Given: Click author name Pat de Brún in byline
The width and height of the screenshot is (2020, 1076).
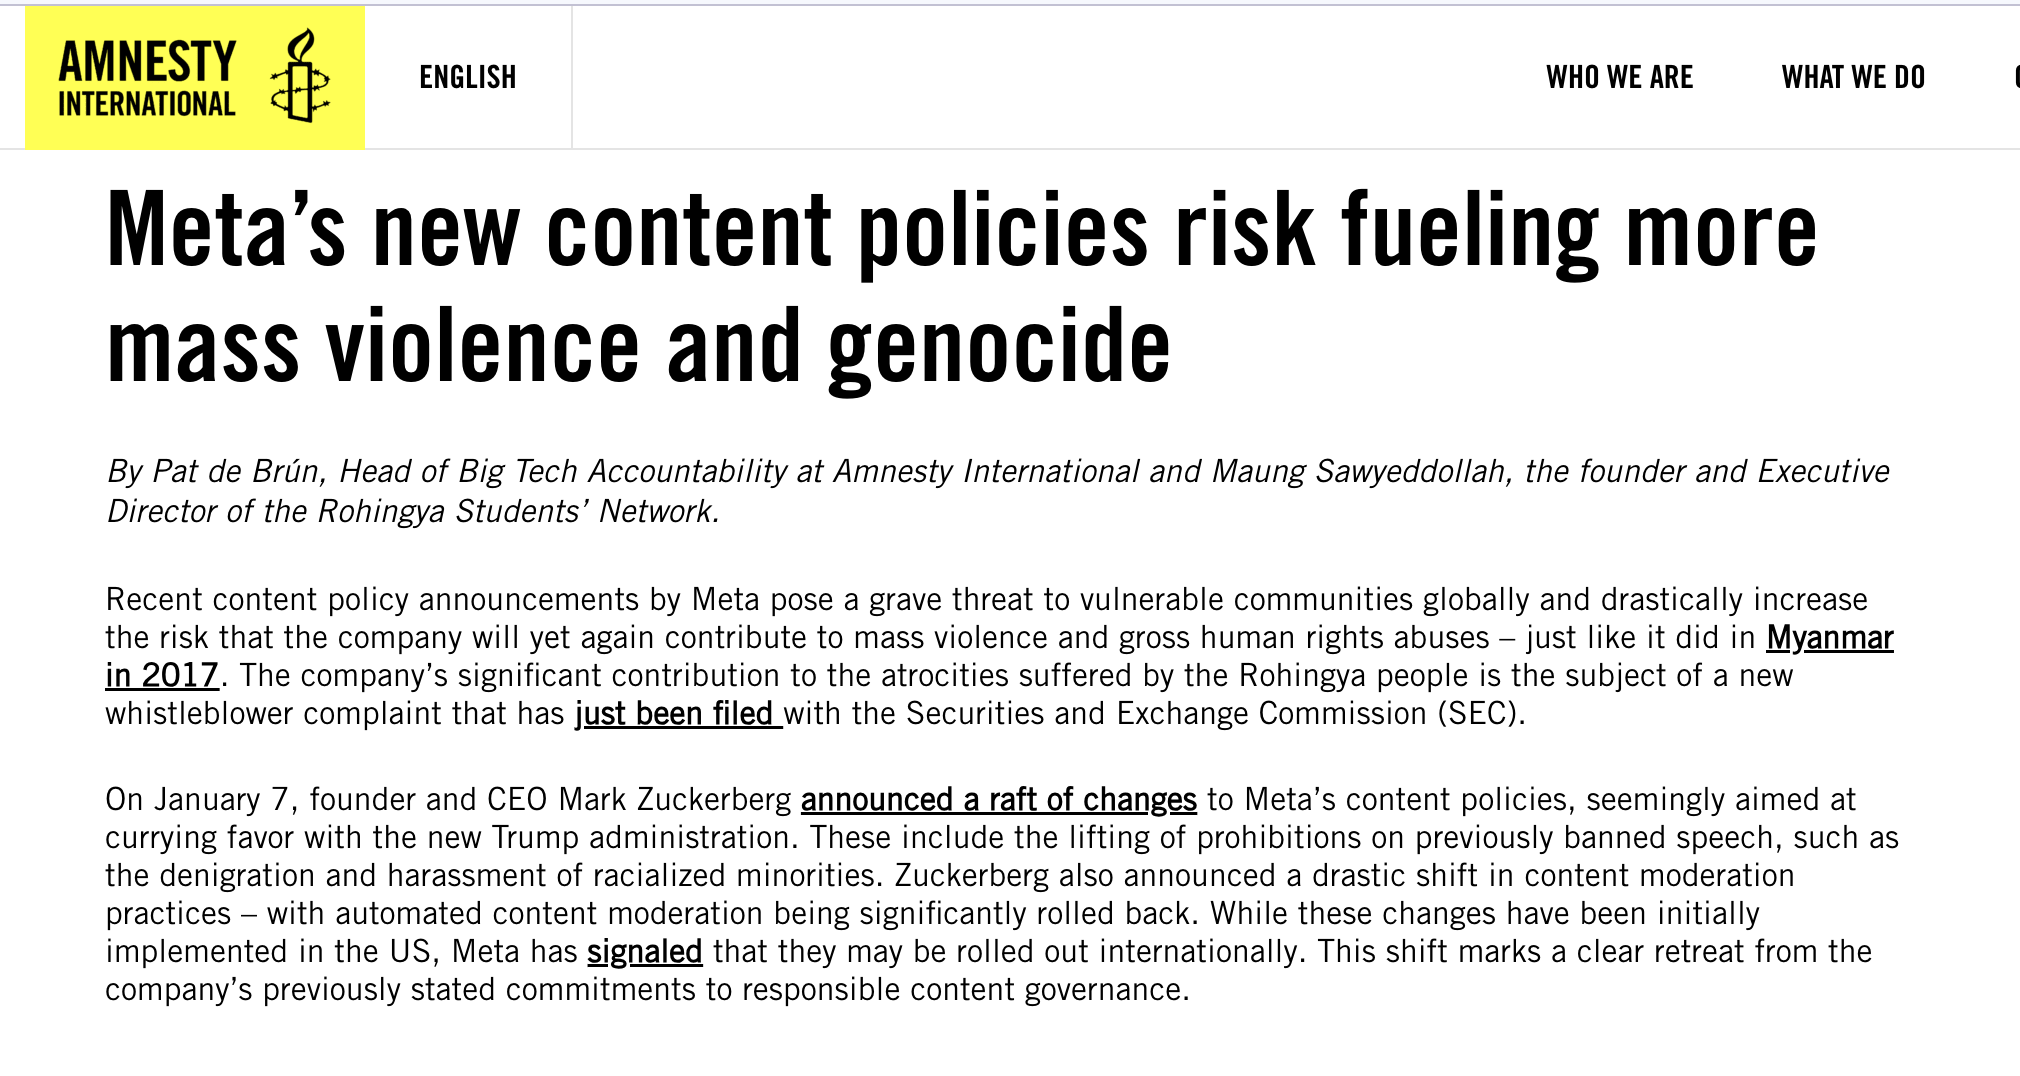Looking at the screenshot, I should 236,471.
